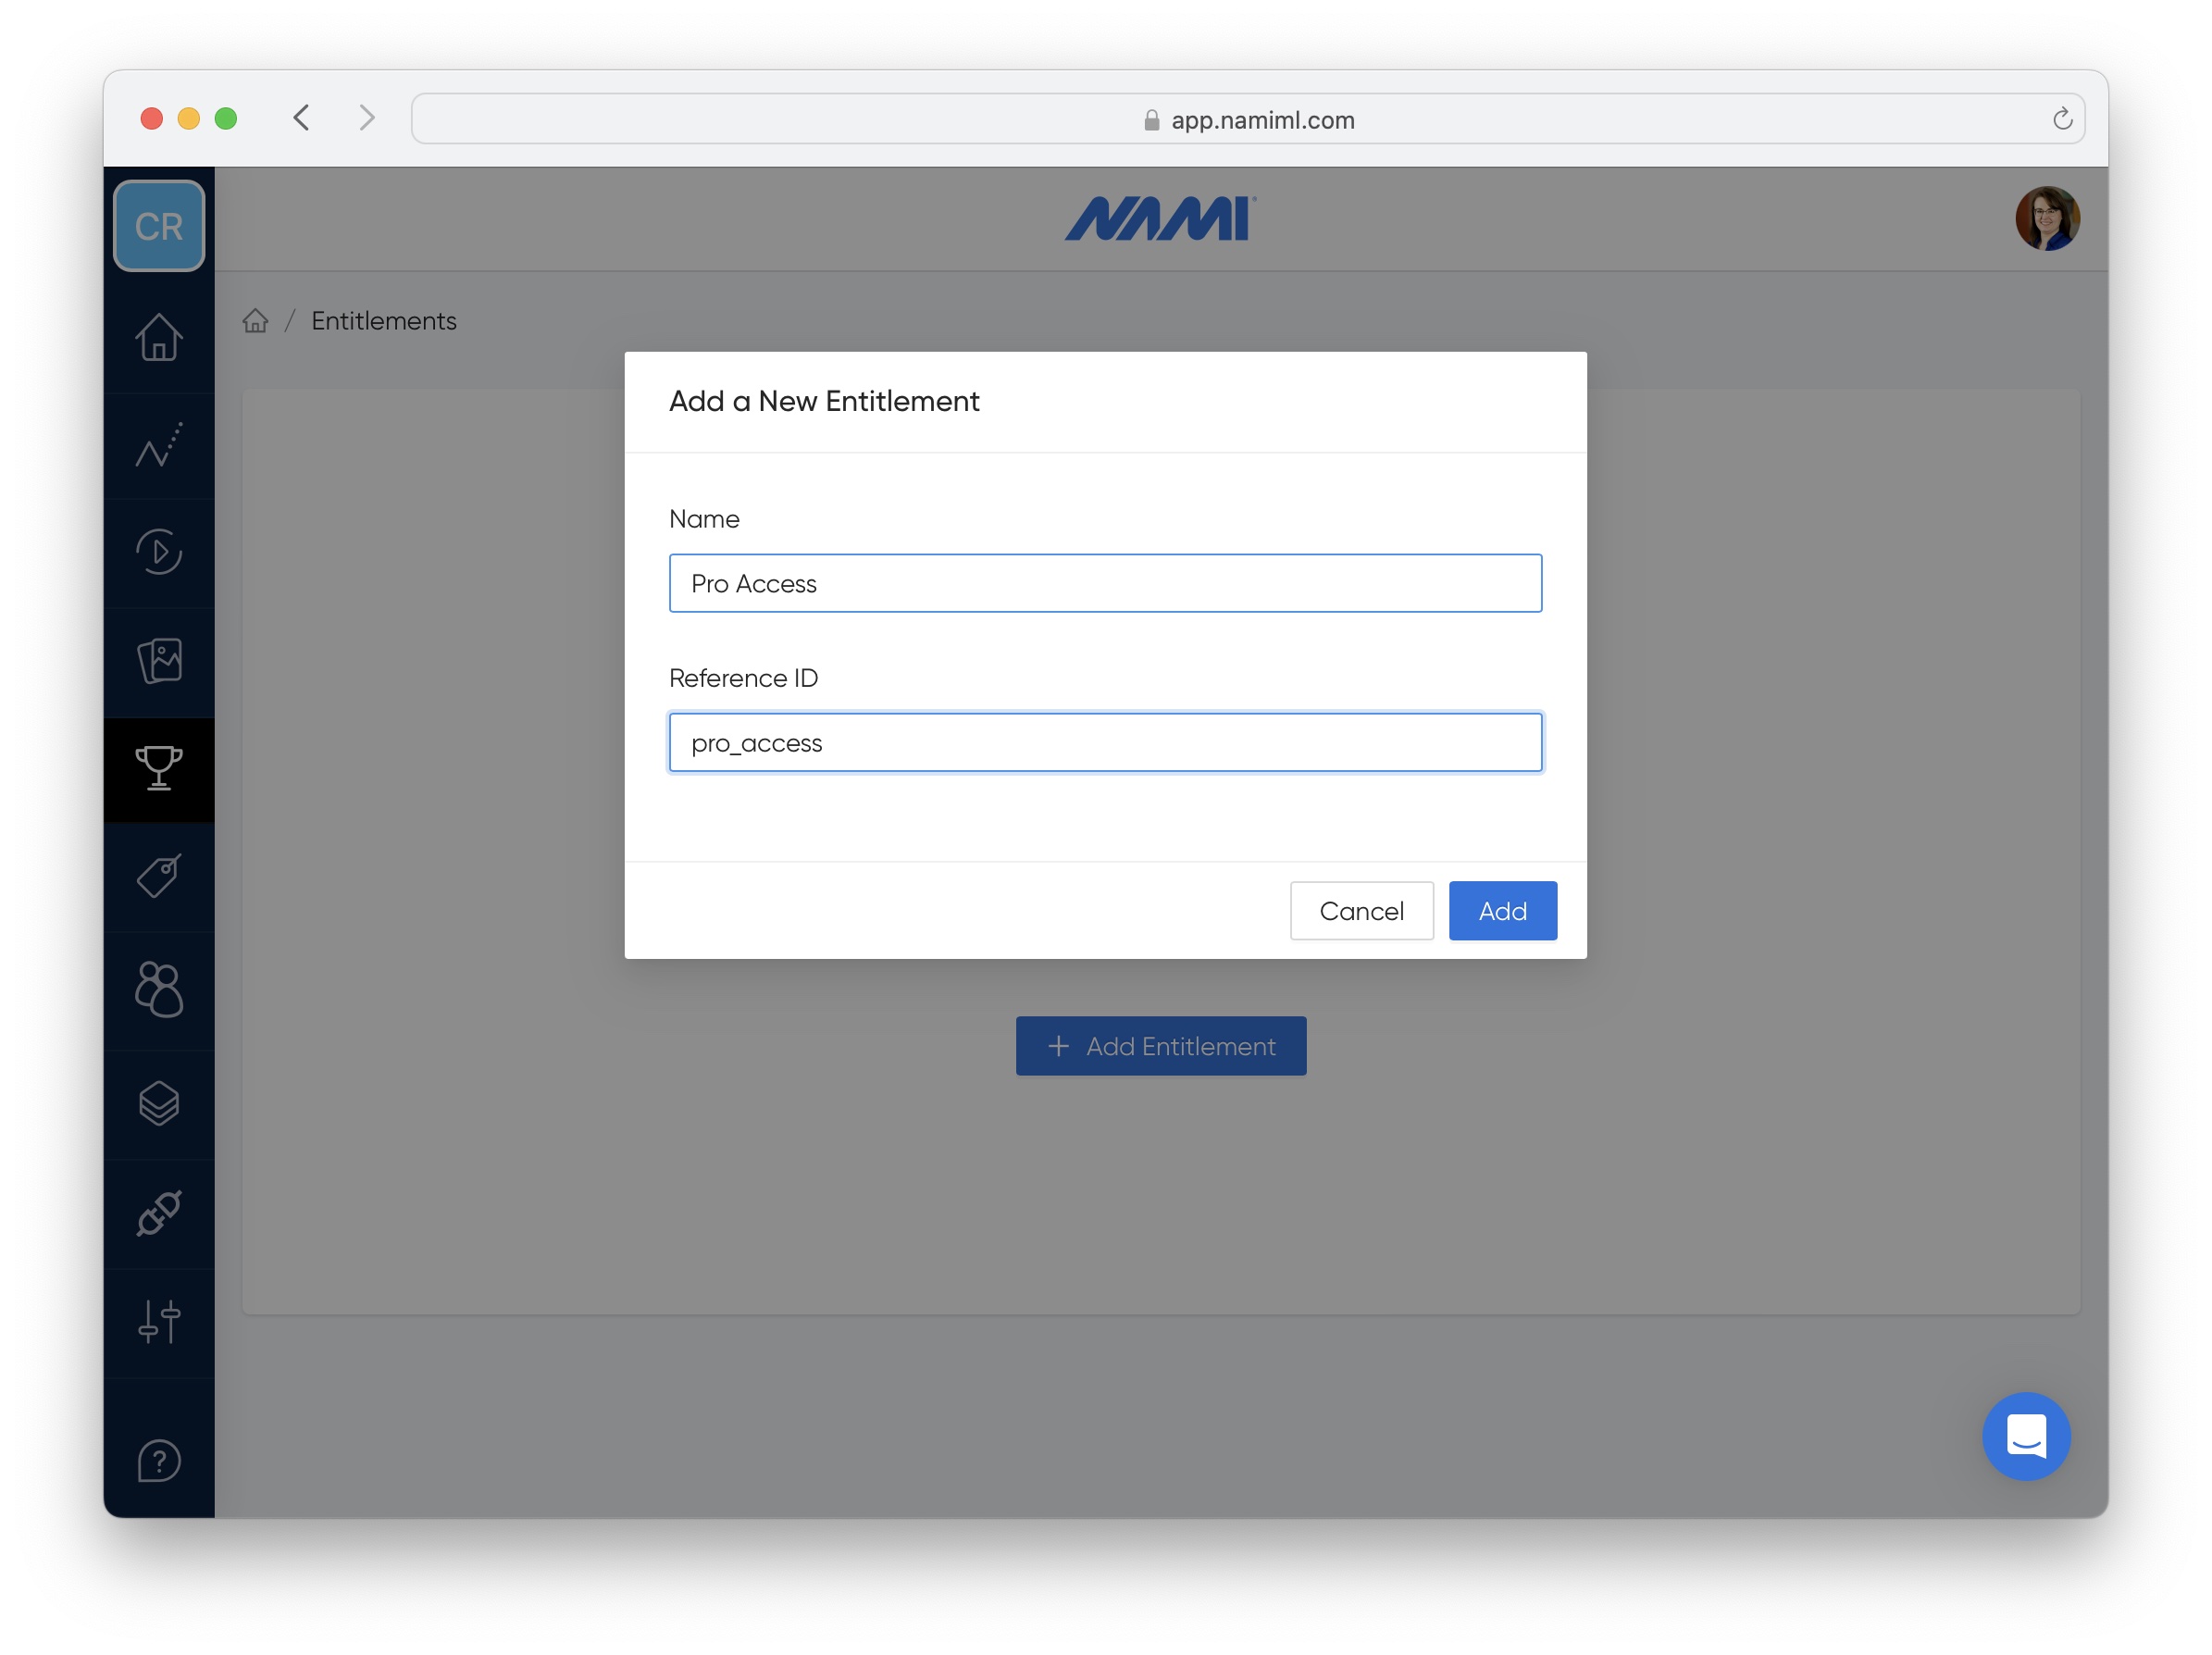Open the products price tag icon
Viewport: 2212px width, 1655px height.
(x=158, y=877)
